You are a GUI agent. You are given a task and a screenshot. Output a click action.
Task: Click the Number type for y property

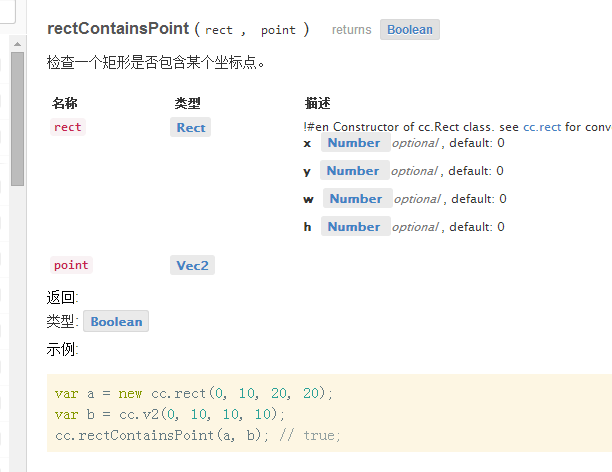354,171
